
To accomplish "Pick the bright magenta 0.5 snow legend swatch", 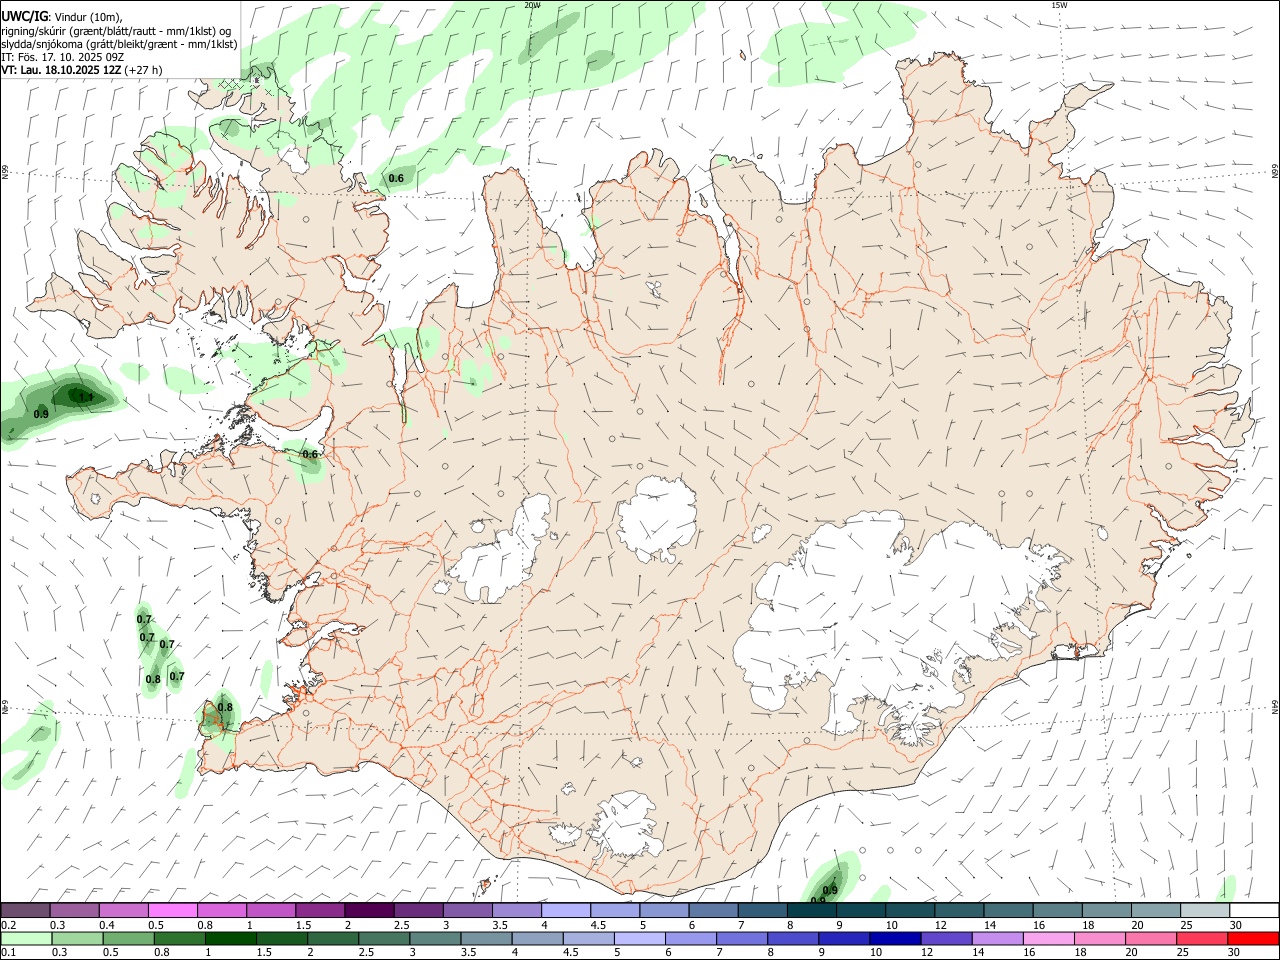I will coord(173,910).
